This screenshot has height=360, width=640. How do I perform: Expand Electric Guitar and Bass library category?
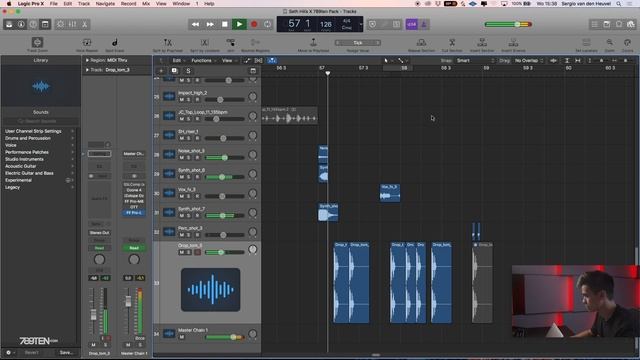click(x=39, y=173)
